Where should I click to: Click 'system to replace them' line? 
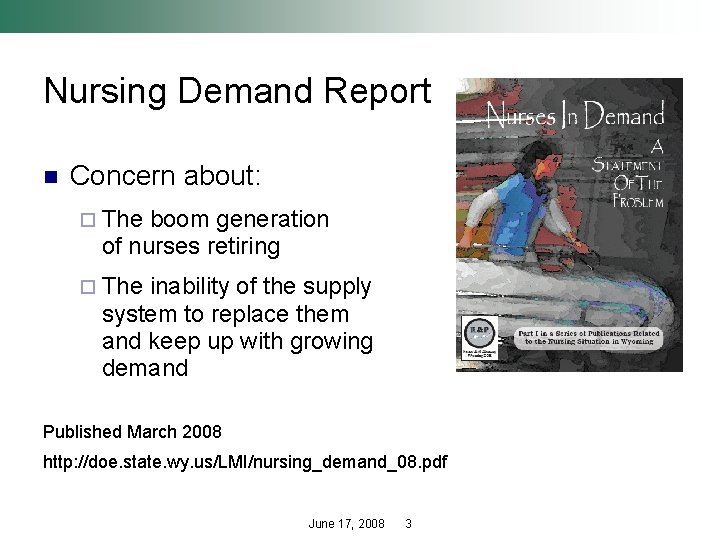(x=225, y=315)
